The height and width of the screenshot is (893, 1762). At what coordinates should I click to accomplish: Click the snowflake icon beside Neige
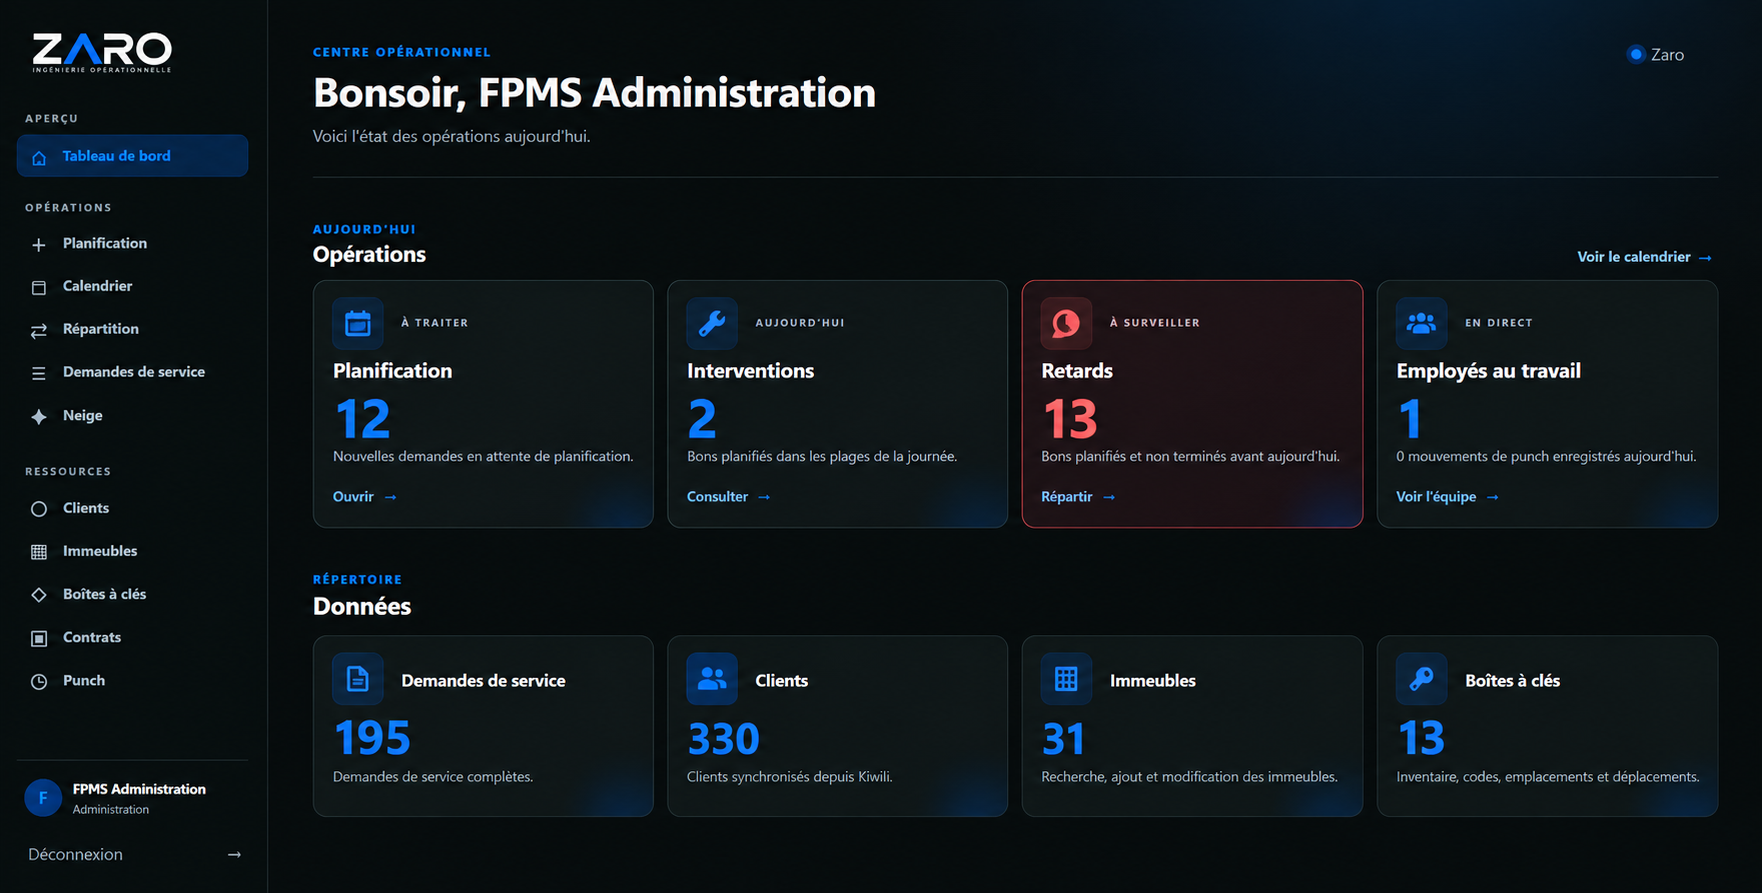pyautogui.click(x=39, y=416)
